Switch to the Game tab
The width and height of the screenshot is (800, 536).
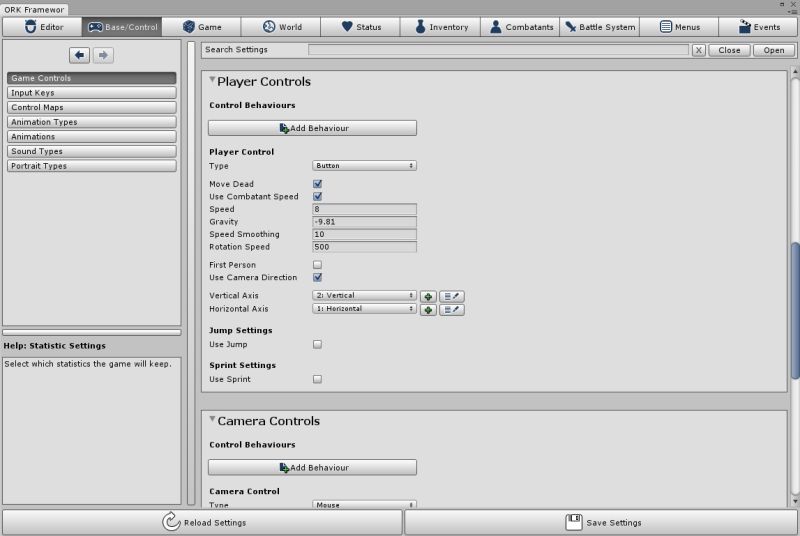tap(202, 27)
